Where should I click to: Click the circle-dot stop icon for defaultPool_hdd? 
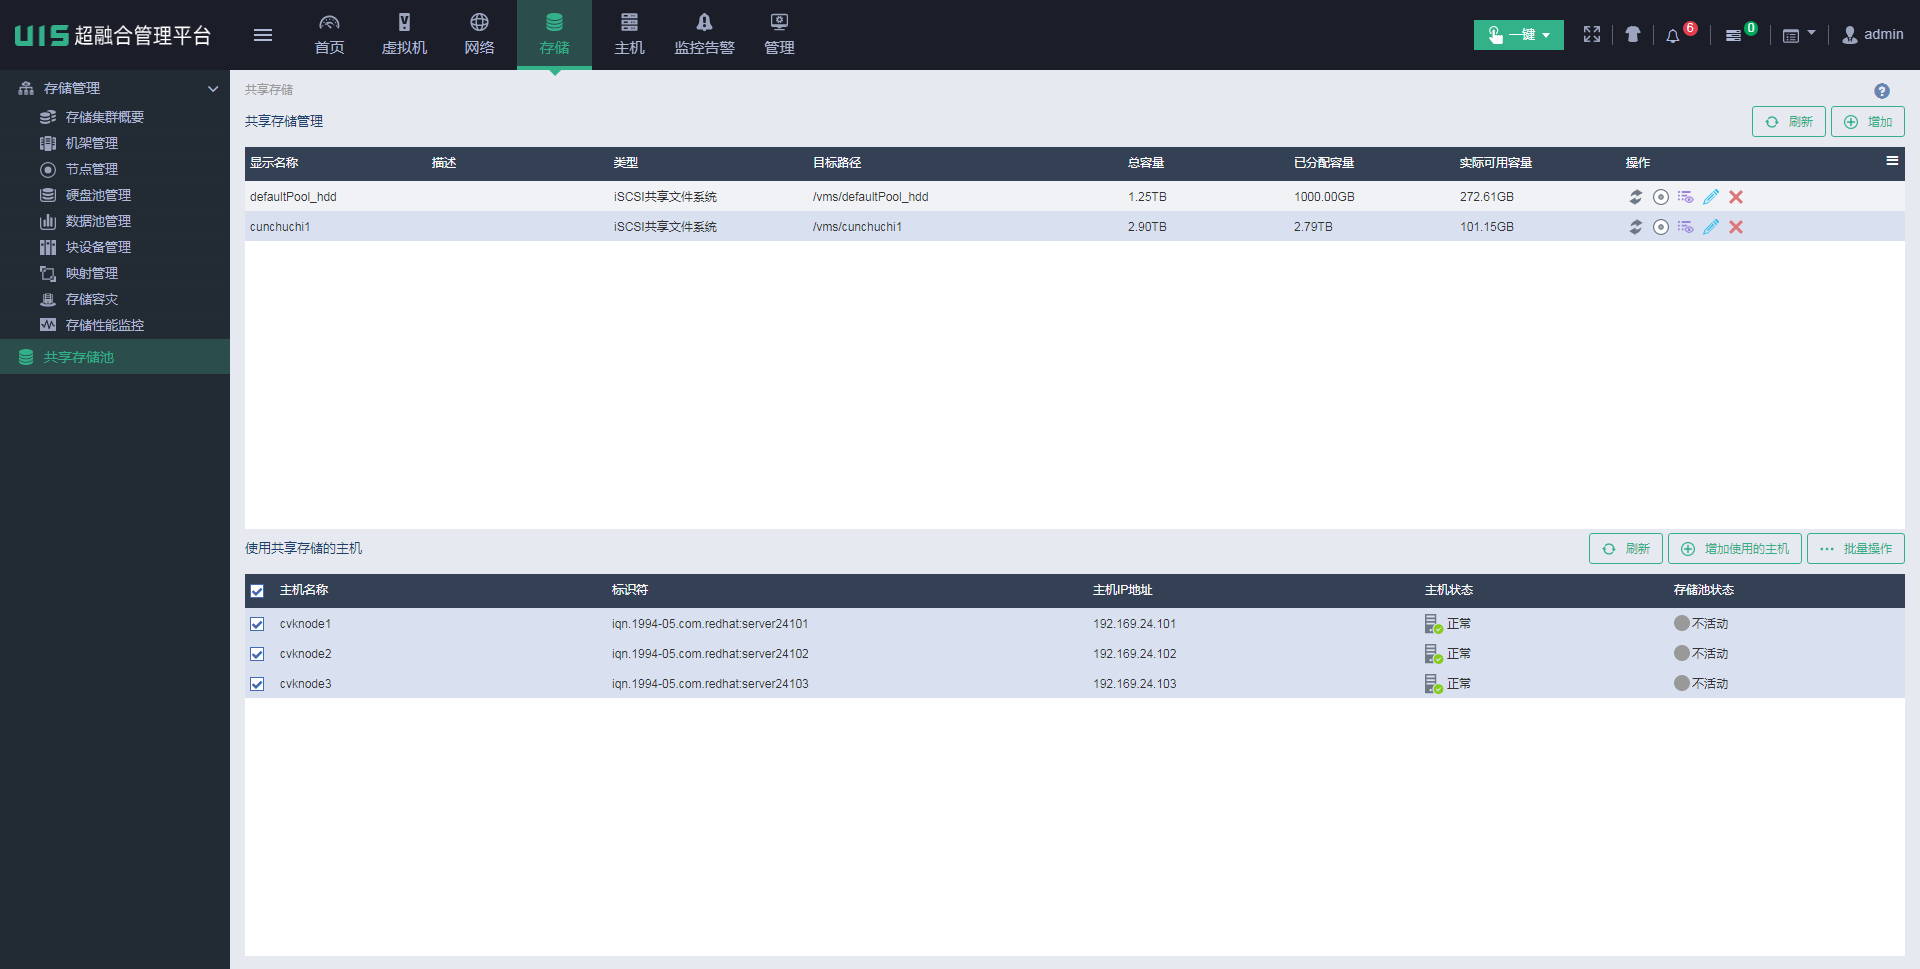[1661, 197]
